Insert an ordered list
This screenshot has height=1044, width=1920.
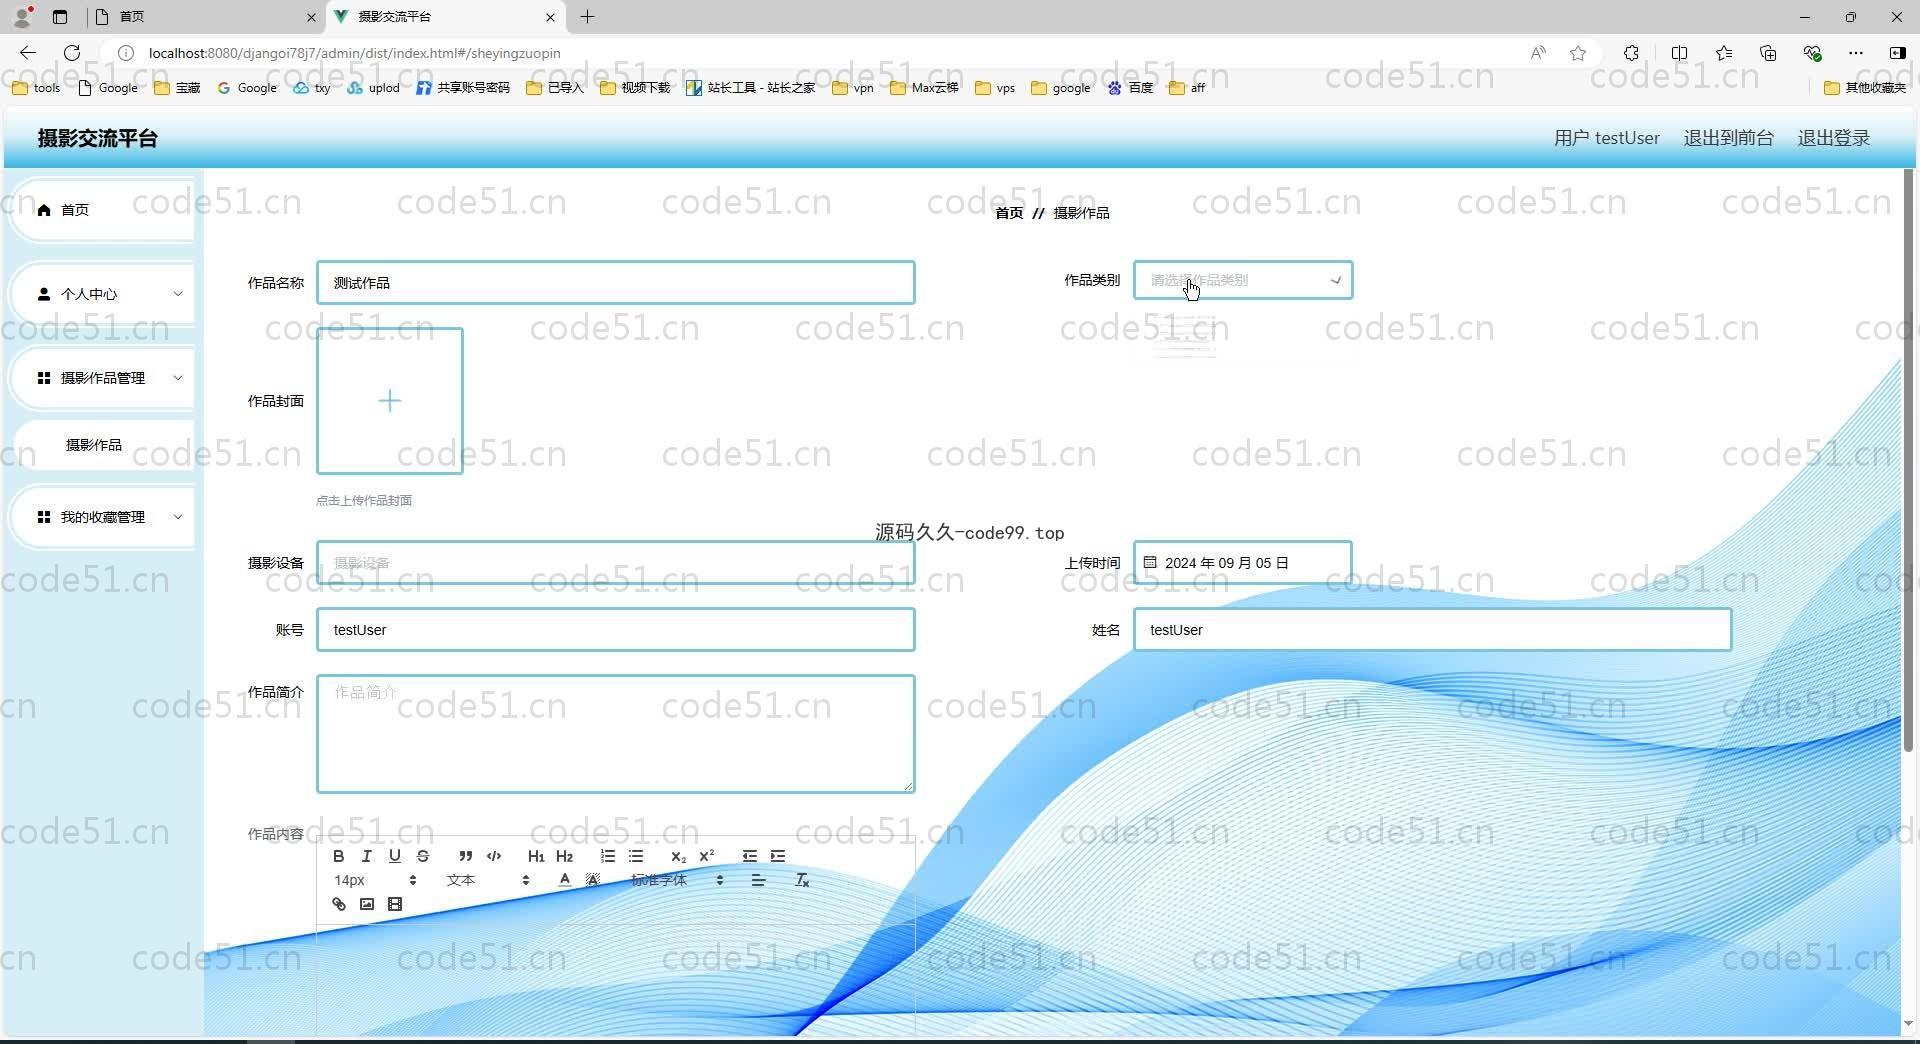point(607,856)
